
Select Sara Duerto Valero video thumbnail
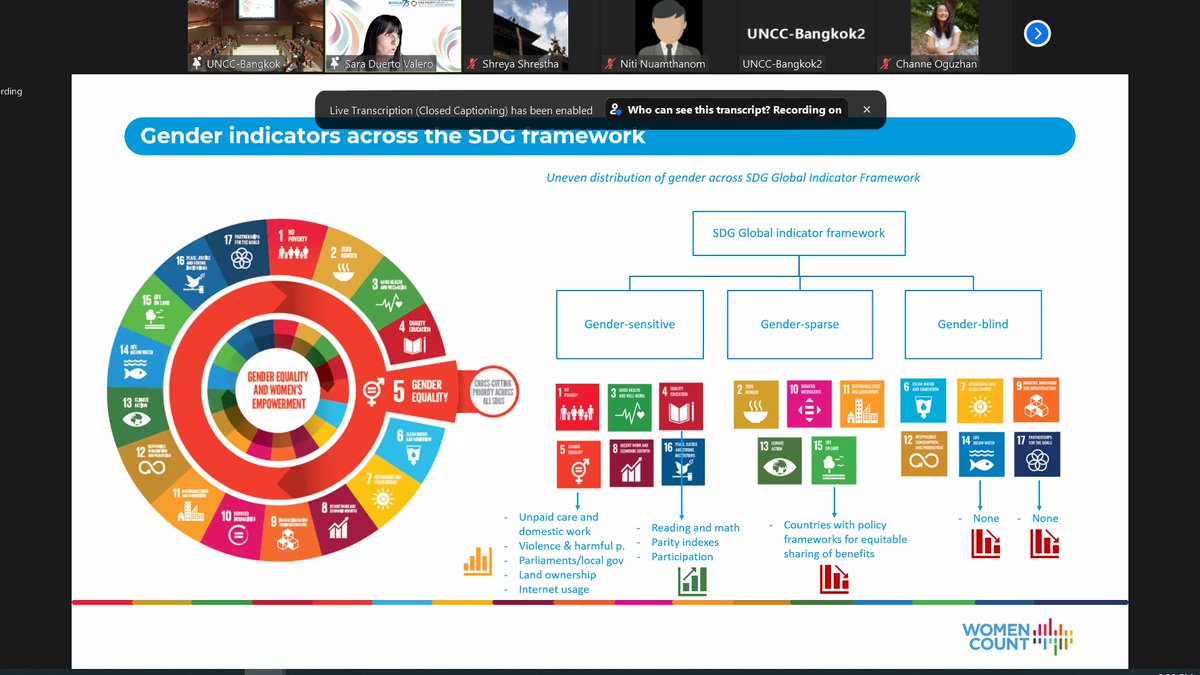(393, 35)
